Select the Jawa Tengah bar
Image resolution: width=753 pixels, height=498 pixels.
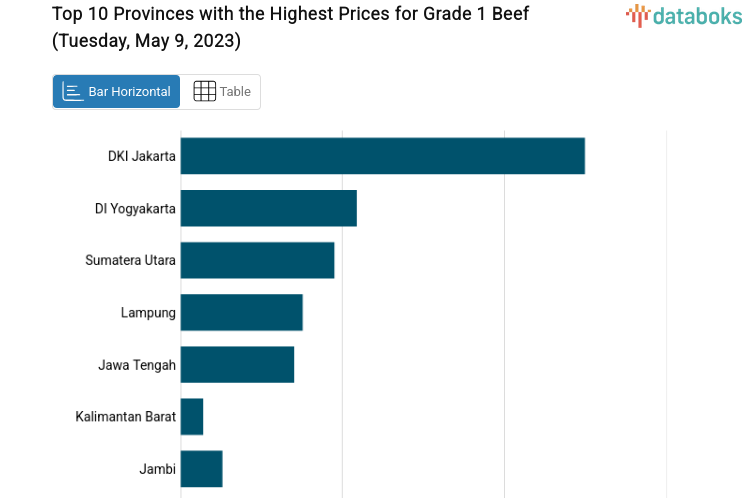237,364
